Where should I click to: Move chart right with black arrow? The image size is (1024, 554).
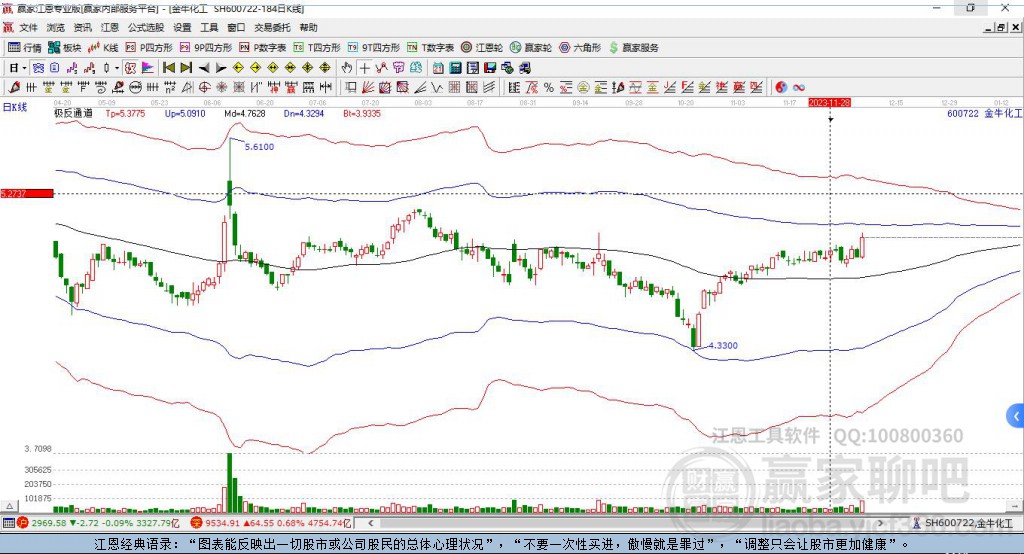[x=221, y=68]
